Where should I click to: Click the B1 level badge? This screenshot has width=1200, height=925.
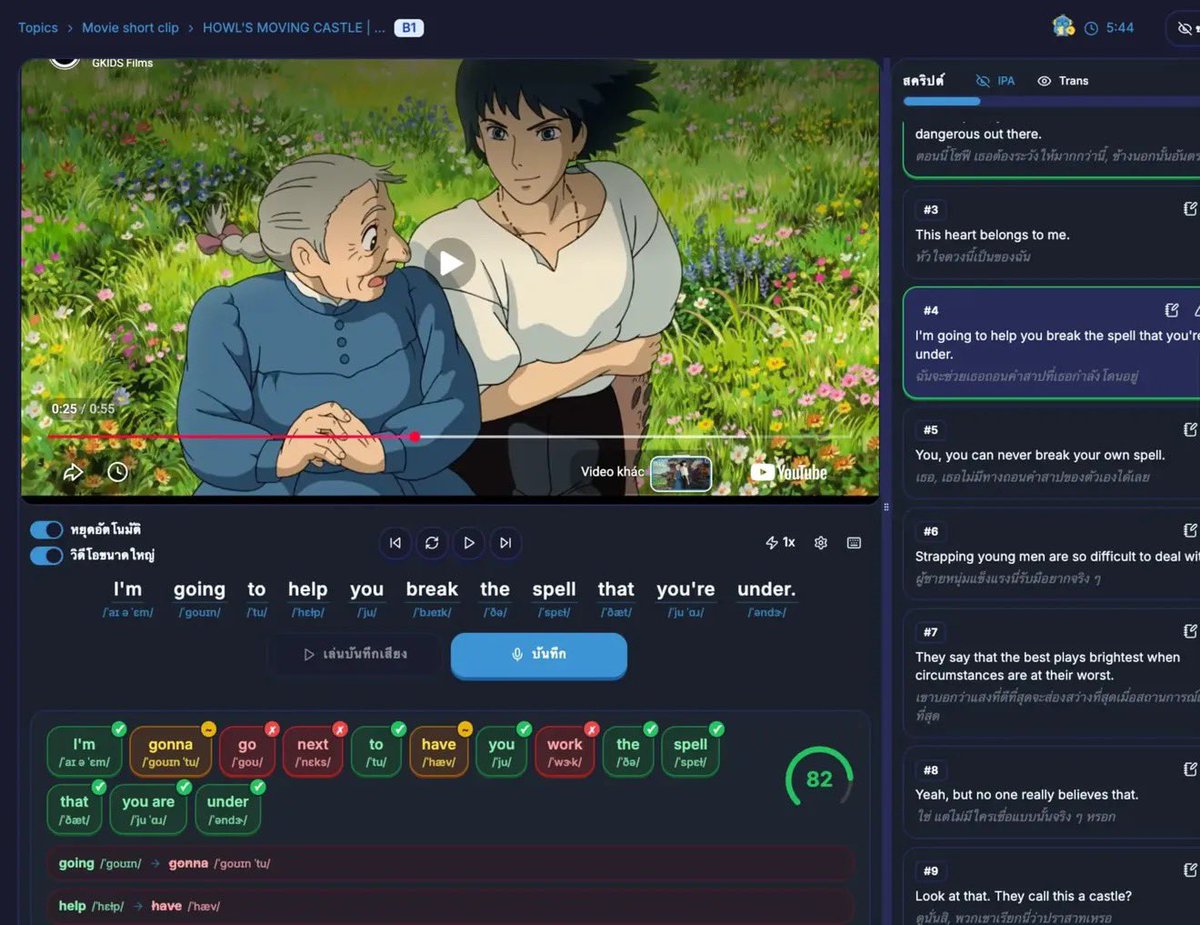click(x=409, y=28)
